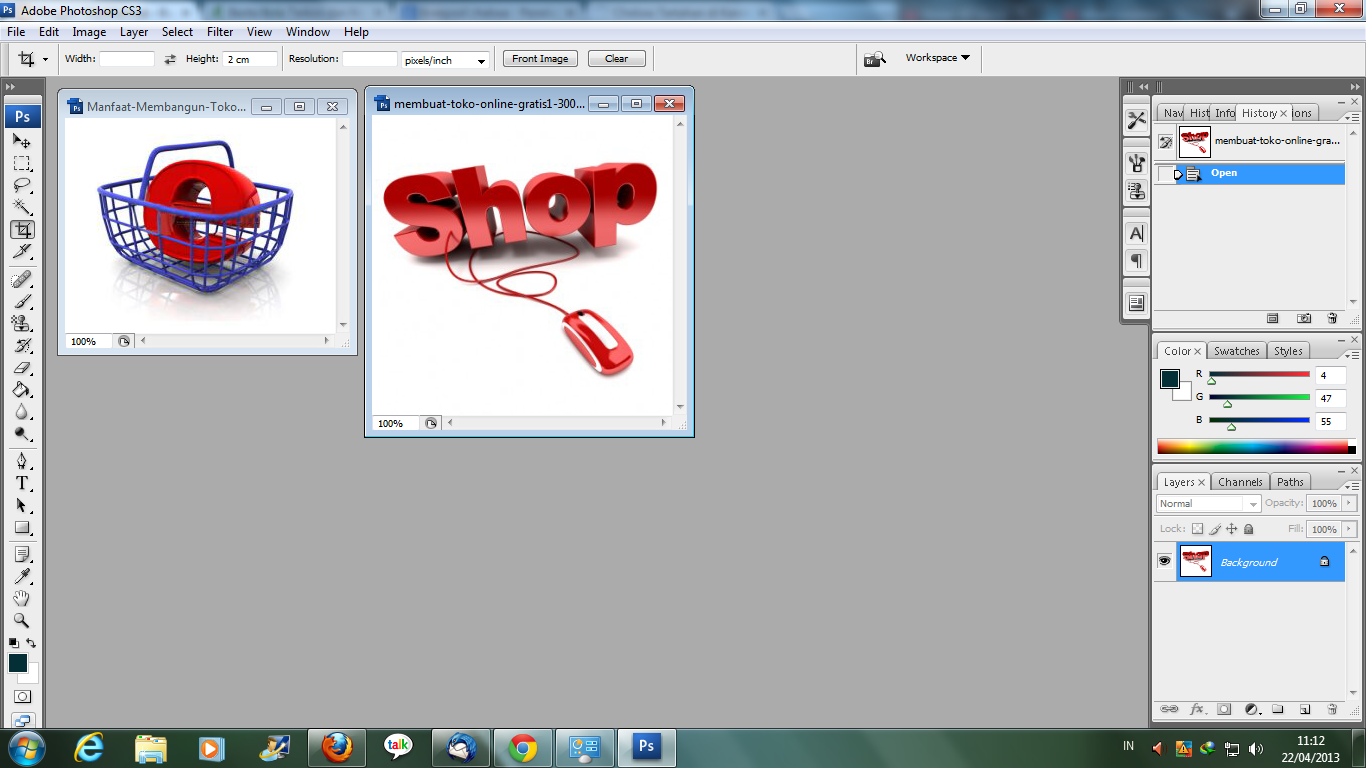Open the Tool Presets collapsed panel icon
This screenshot has height=768, width=1366.
(1136, 121)
